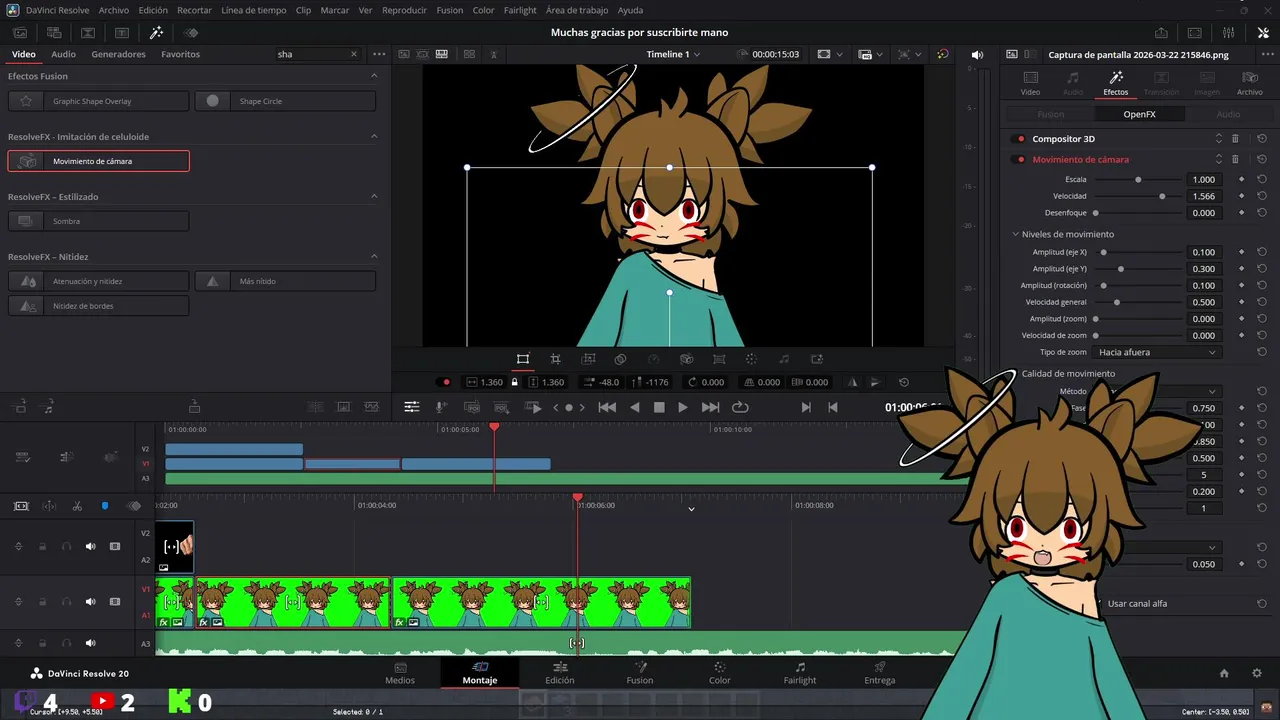Clear the effects search field
Viewport: 1280px width, 720px height.
tap(353, 54)
